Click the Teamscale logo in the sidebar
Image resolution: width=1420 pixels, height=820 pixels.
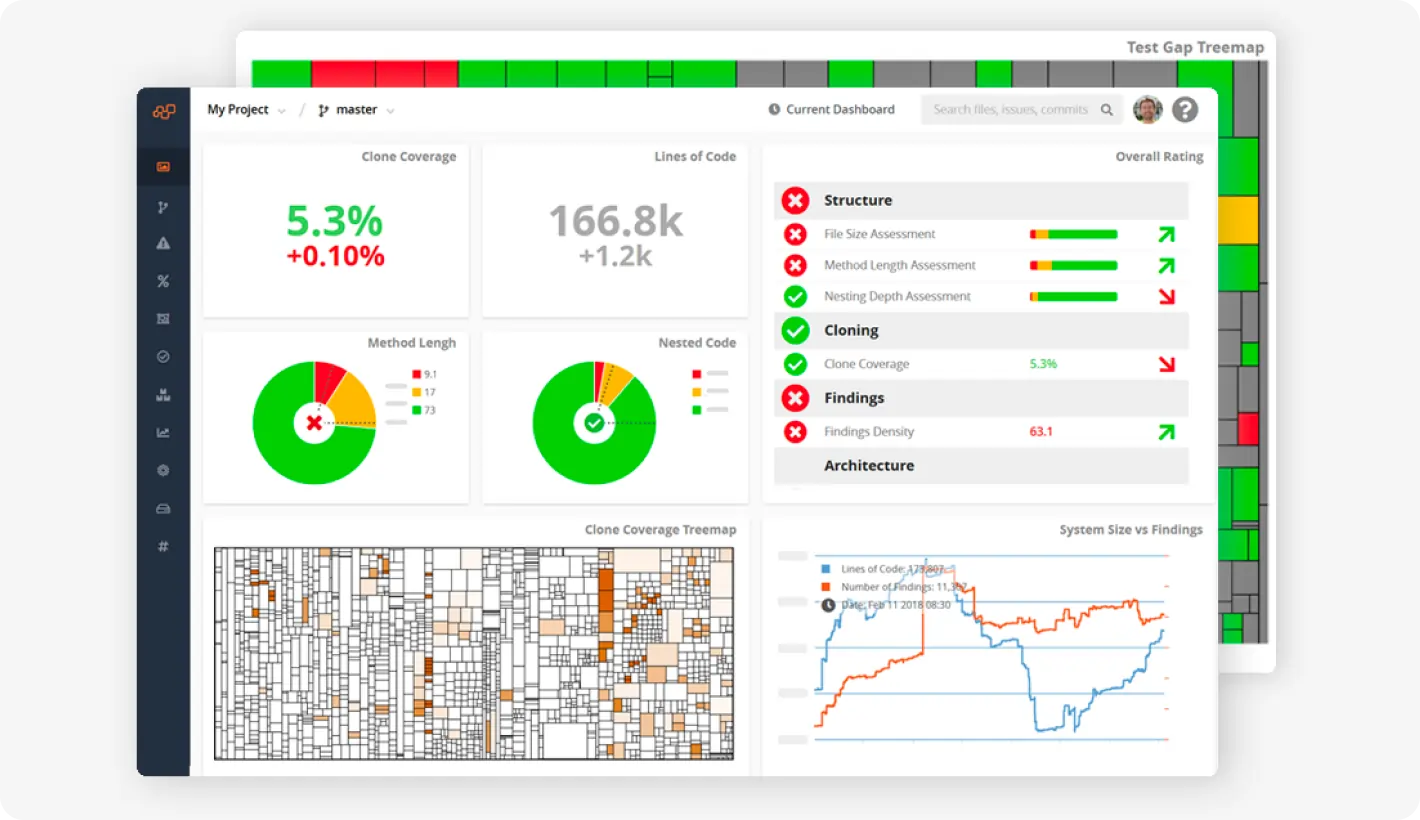tap(163, 111)
